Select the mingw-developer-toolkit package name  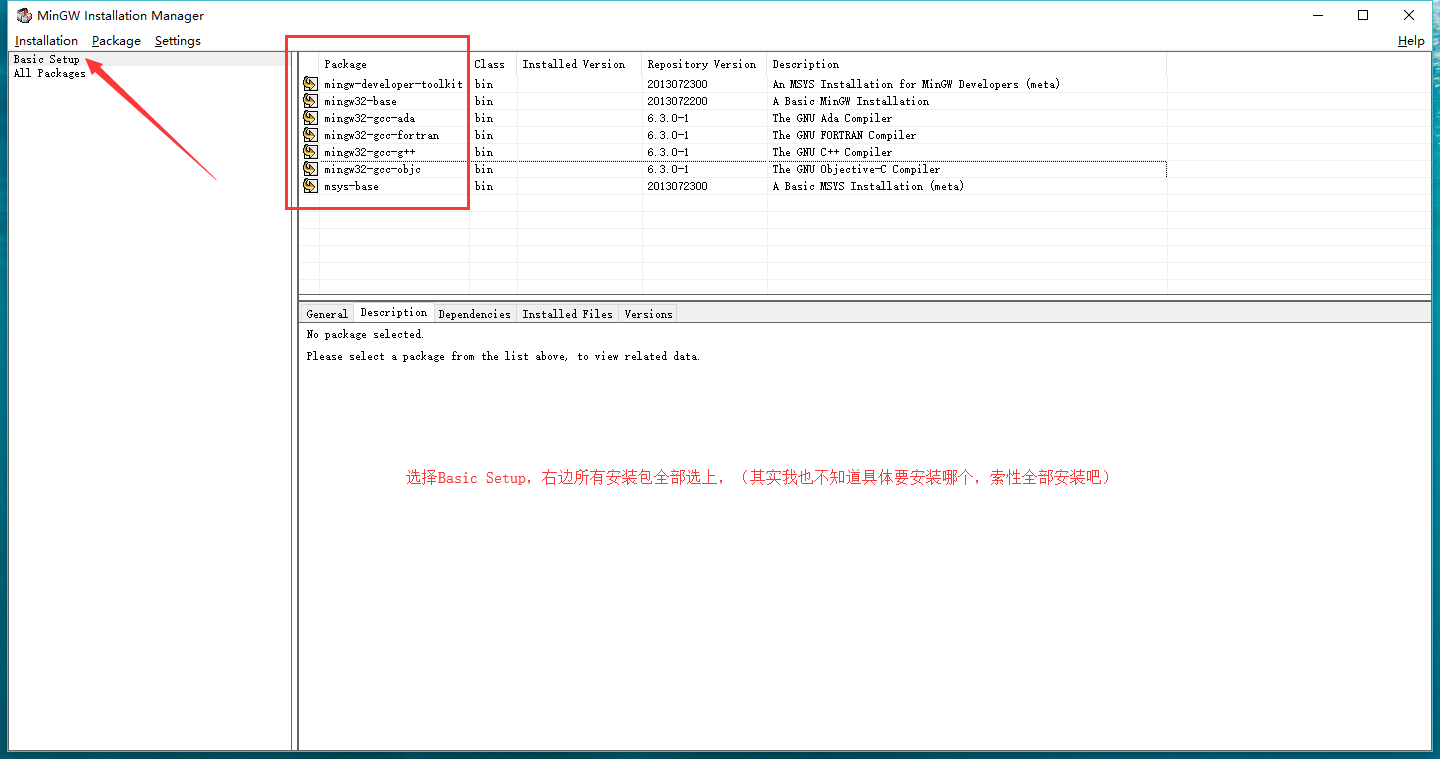393,84
